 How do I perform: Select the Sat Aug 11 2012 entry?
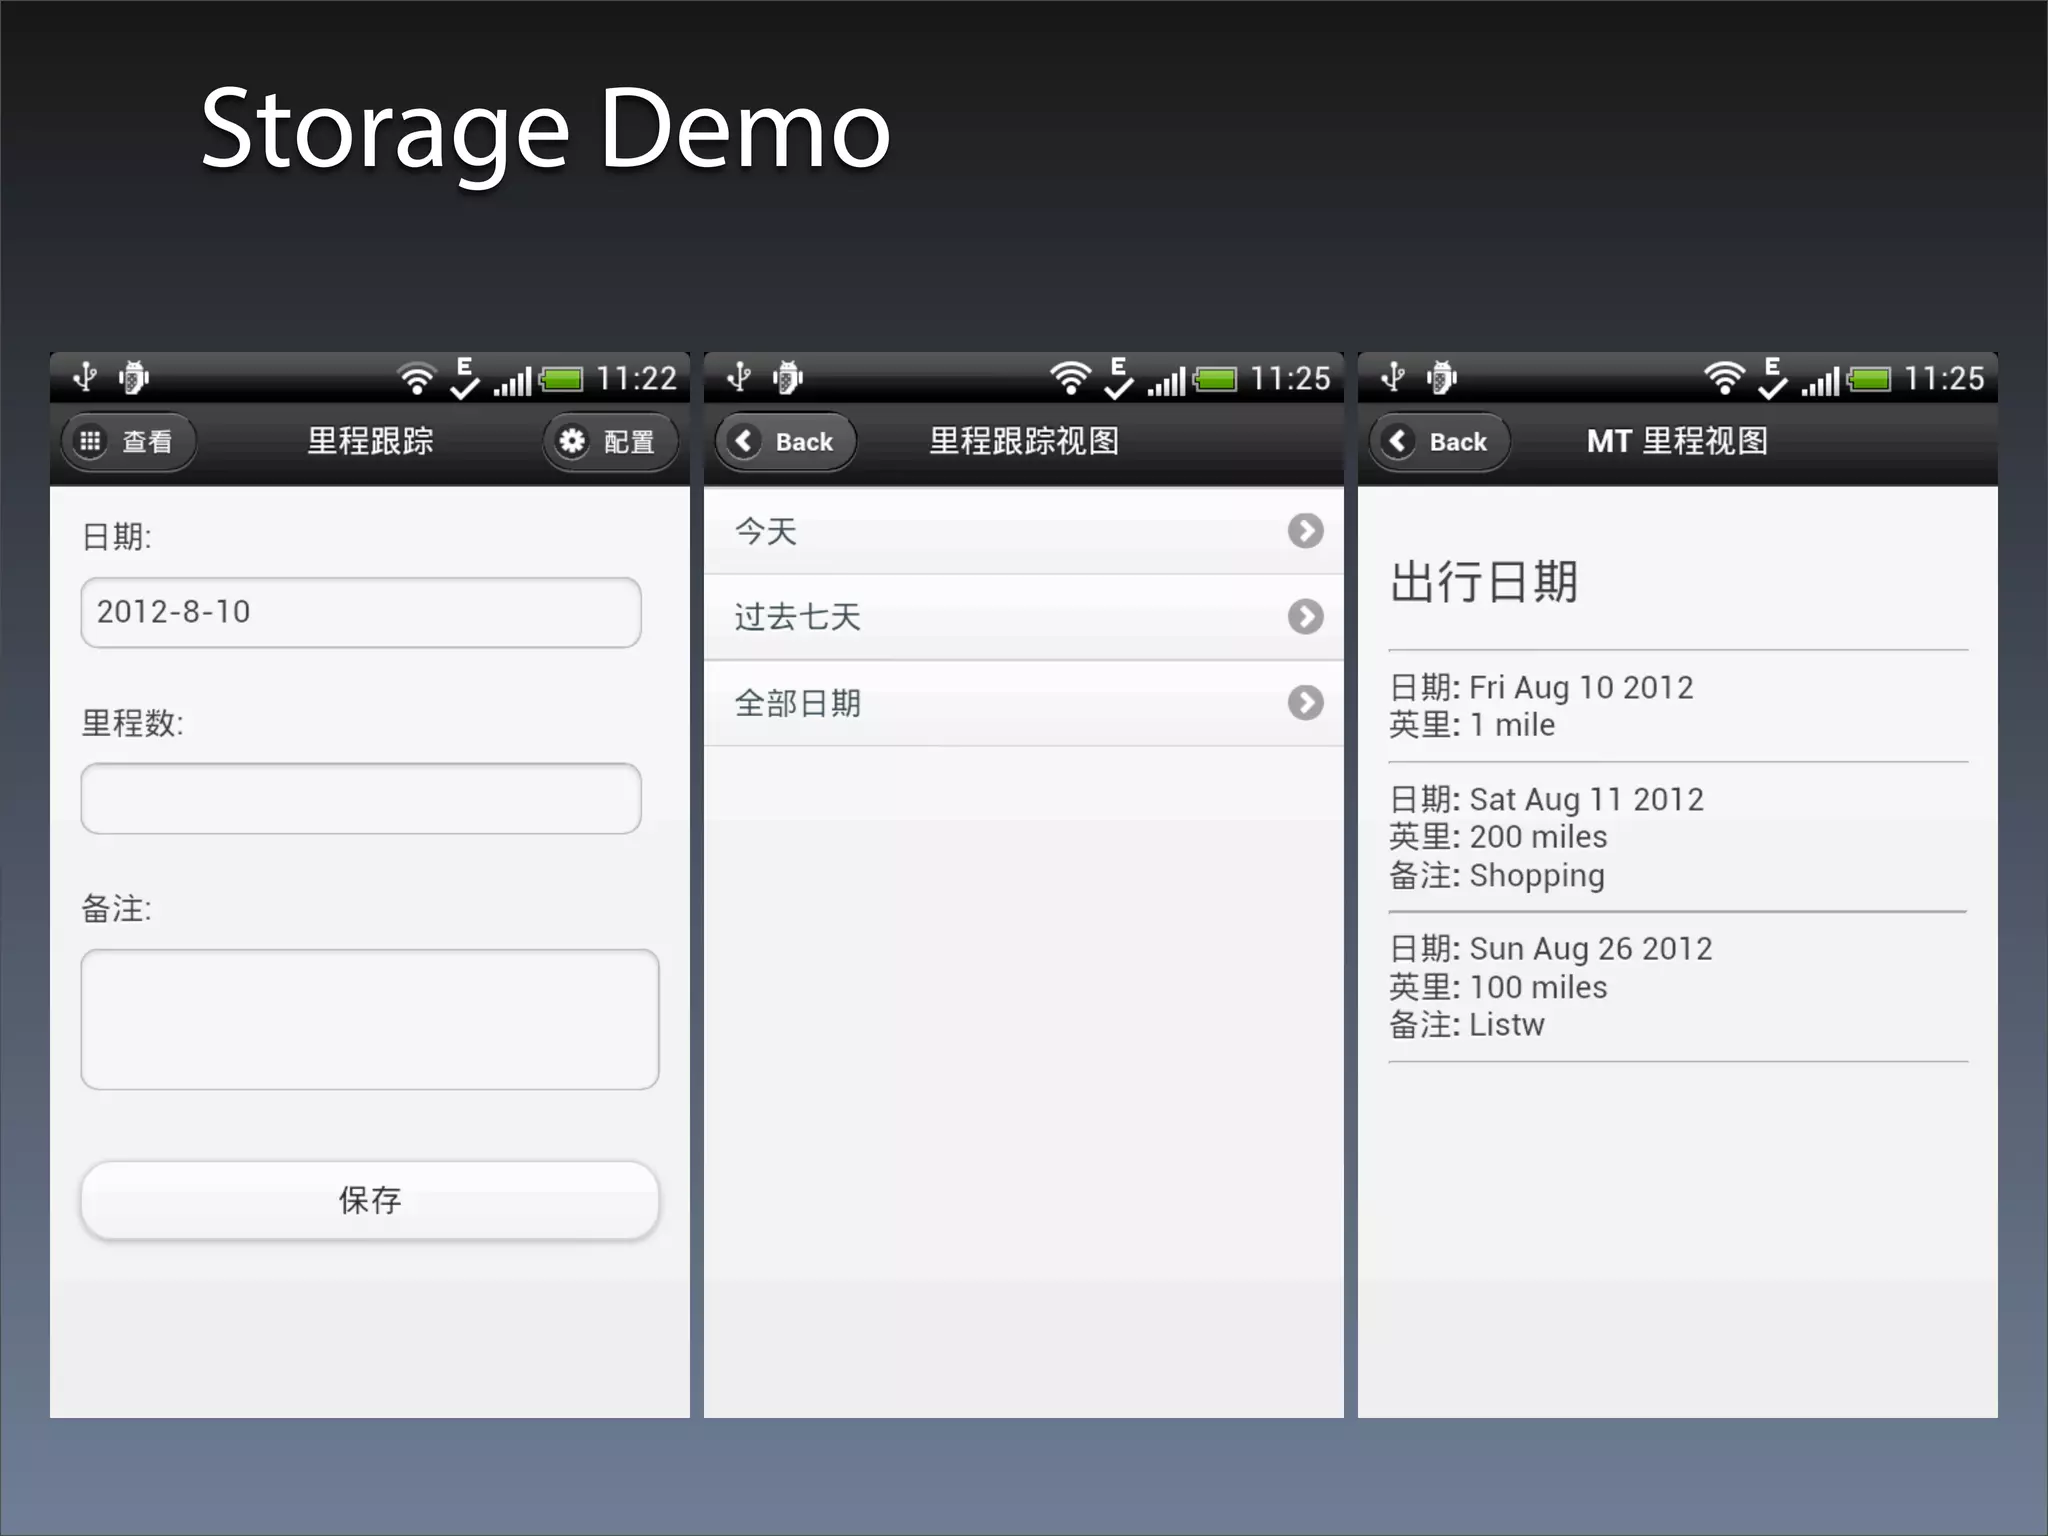tap(1678, 837)
